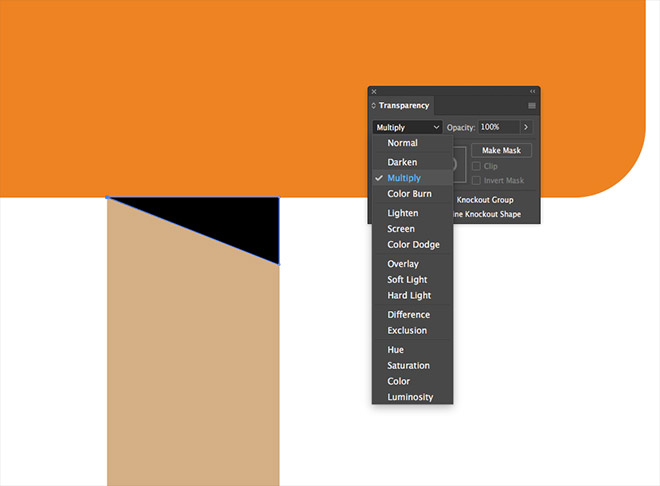
Task: Choose the Hue blending mode
Action: tap(412, 350)
